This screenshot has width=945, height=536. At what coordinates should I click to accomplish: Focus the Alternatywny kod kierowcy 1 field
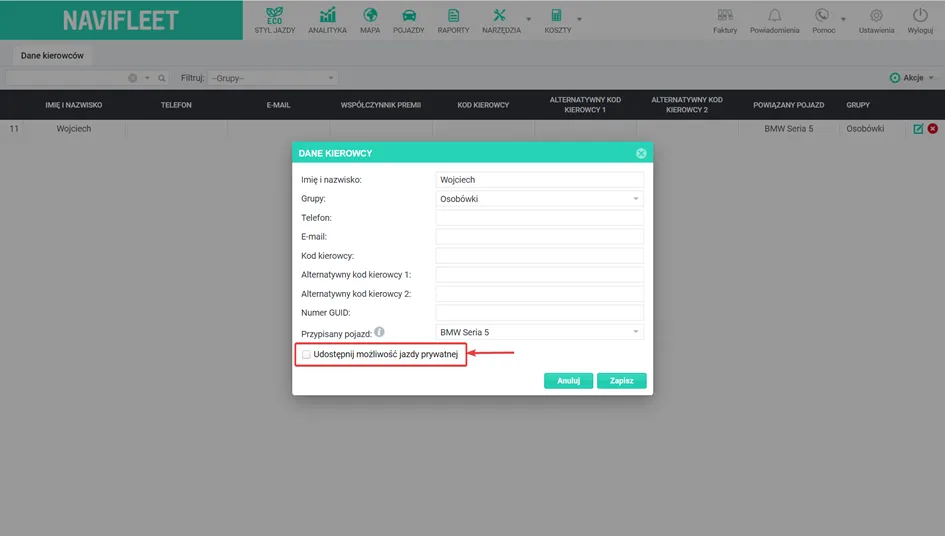click(x=539, y=274)
